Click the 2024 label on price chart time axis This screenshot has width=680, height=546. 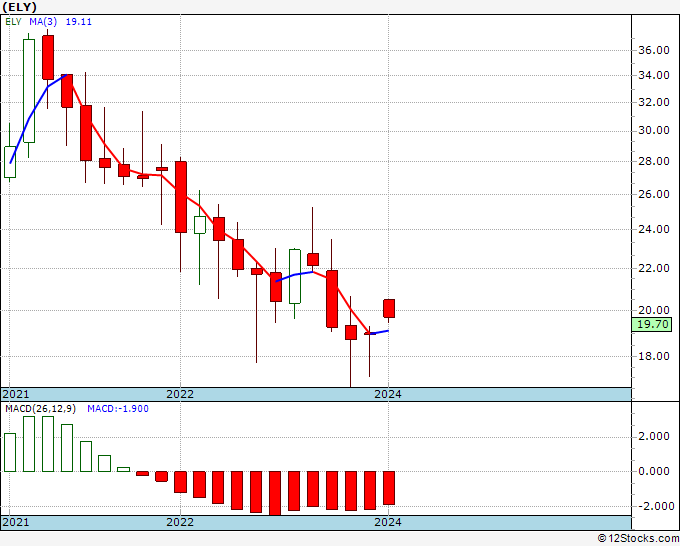(388, 394)
